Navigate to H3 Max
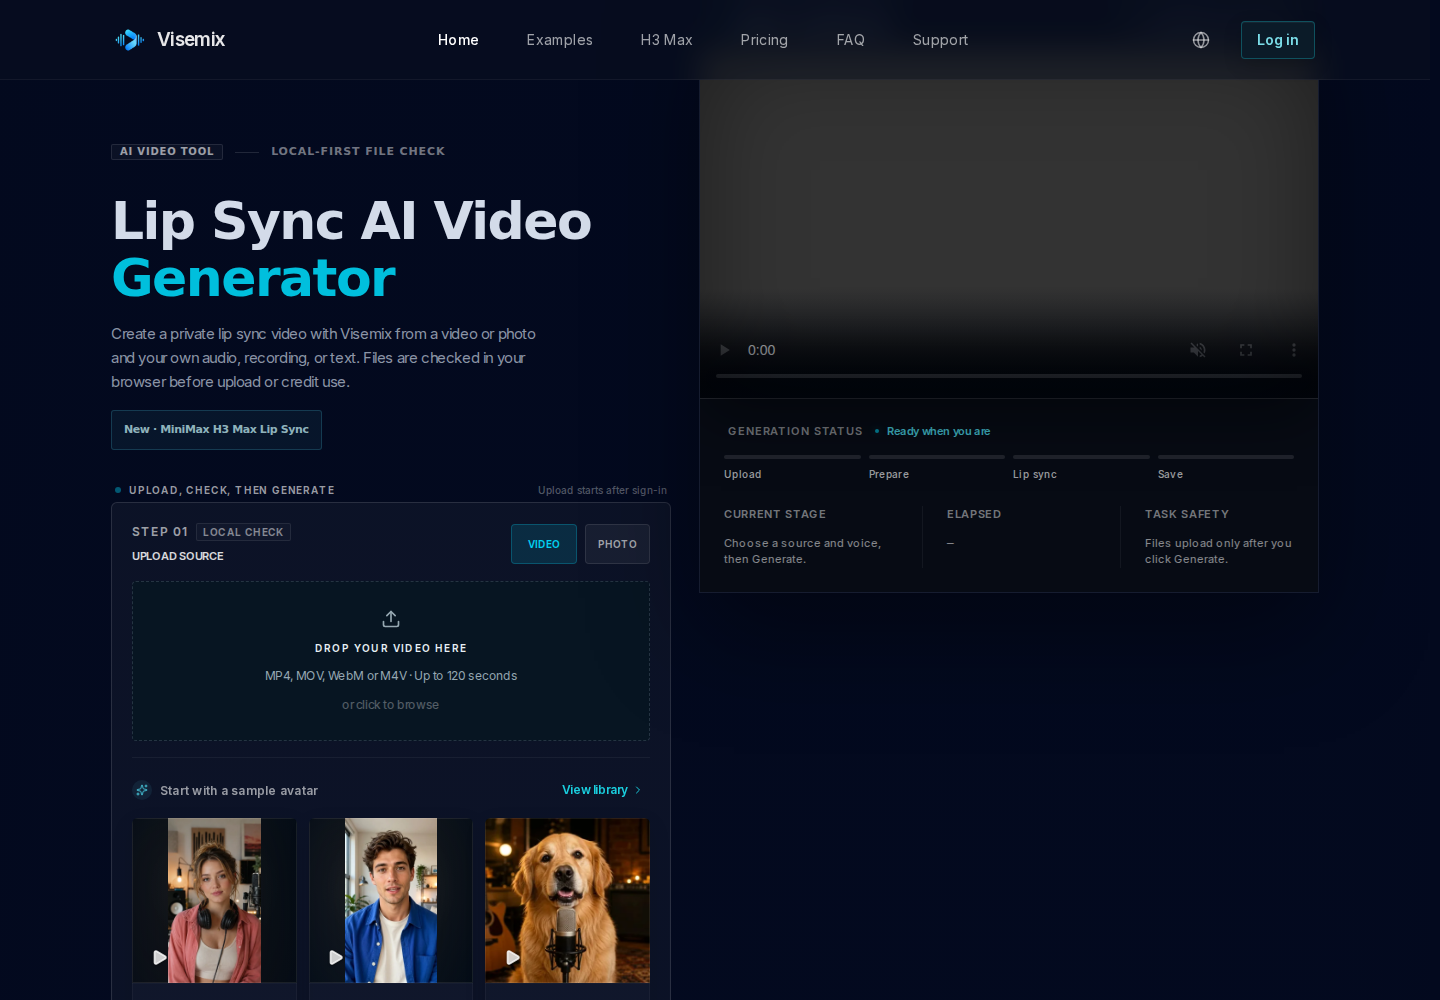The image size is (1440, 1000). coord(667,40)
